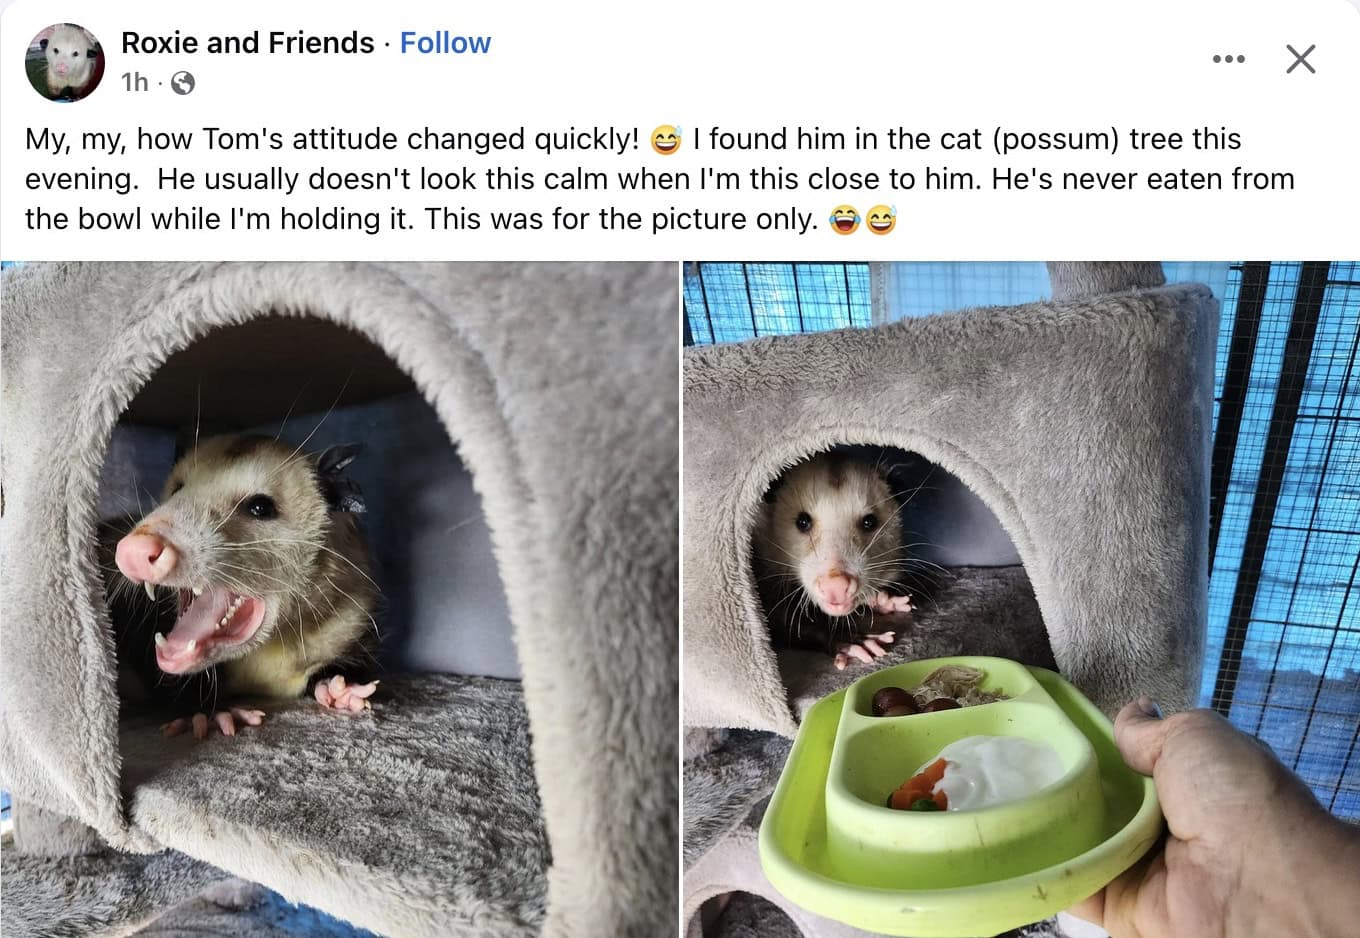
Task: Follow the Roxie and Friends page
Action: 445,43
